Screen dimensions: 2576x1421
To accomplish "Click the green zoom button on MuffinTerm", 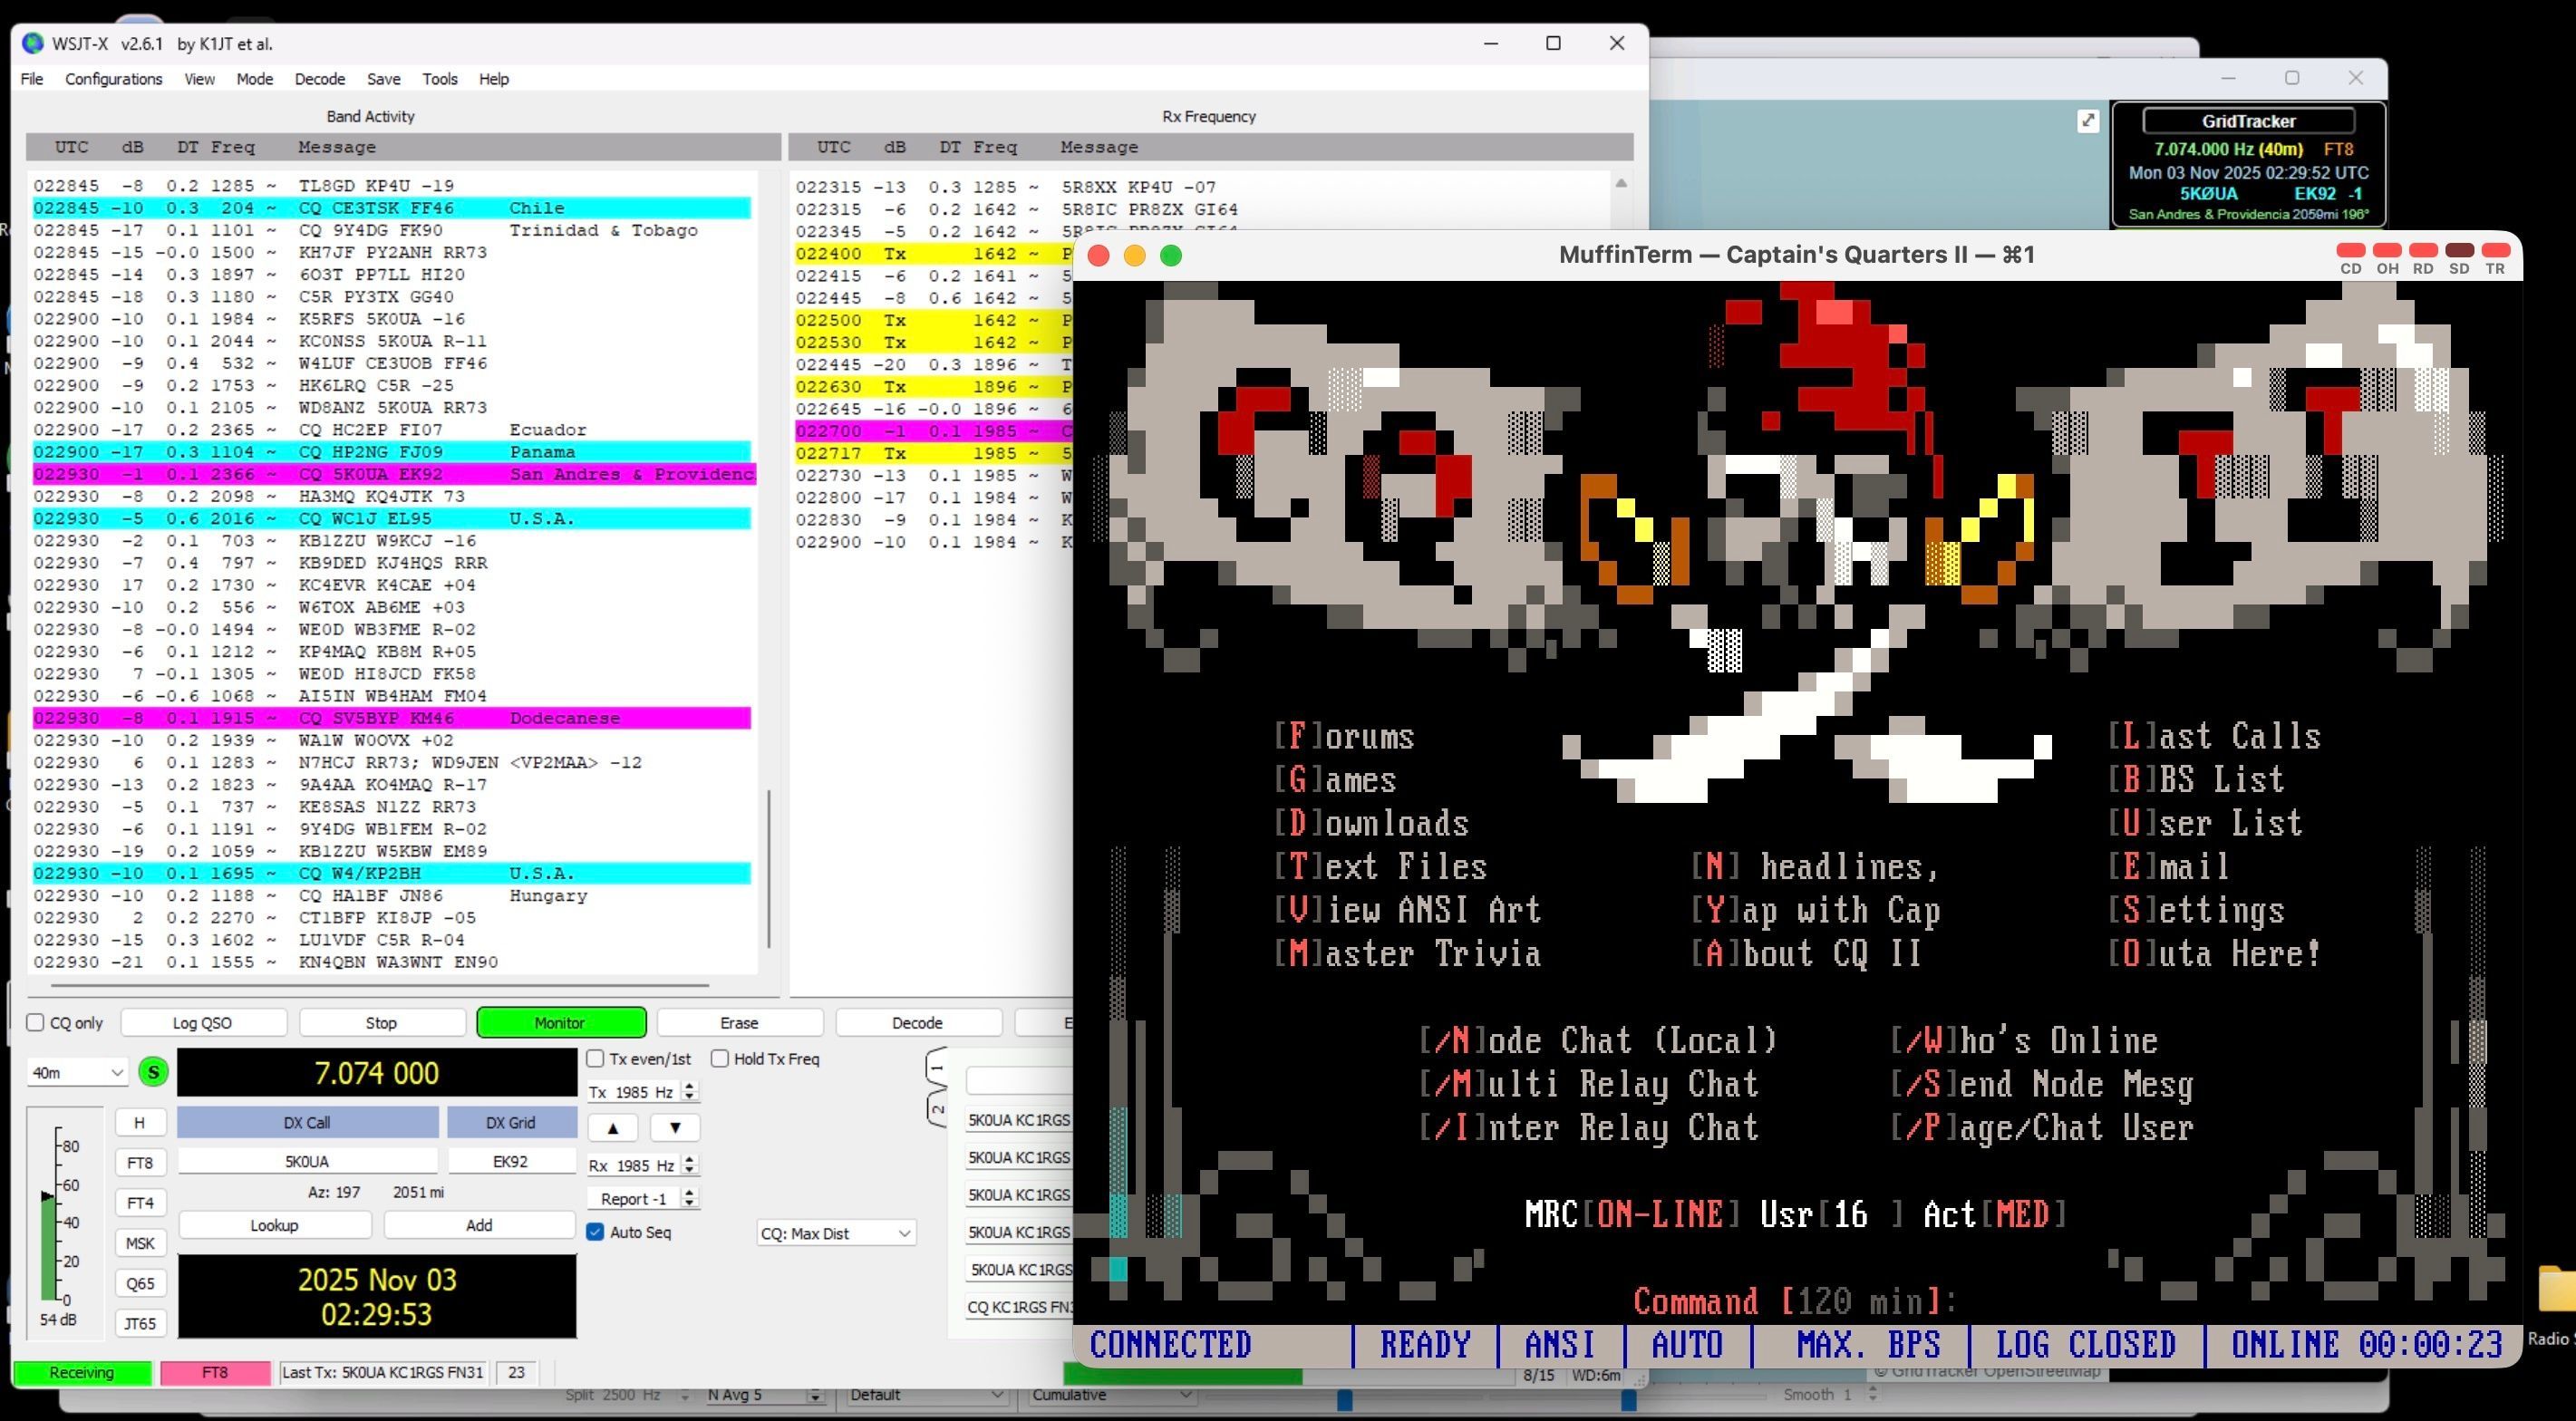I will click(1170, 256).
